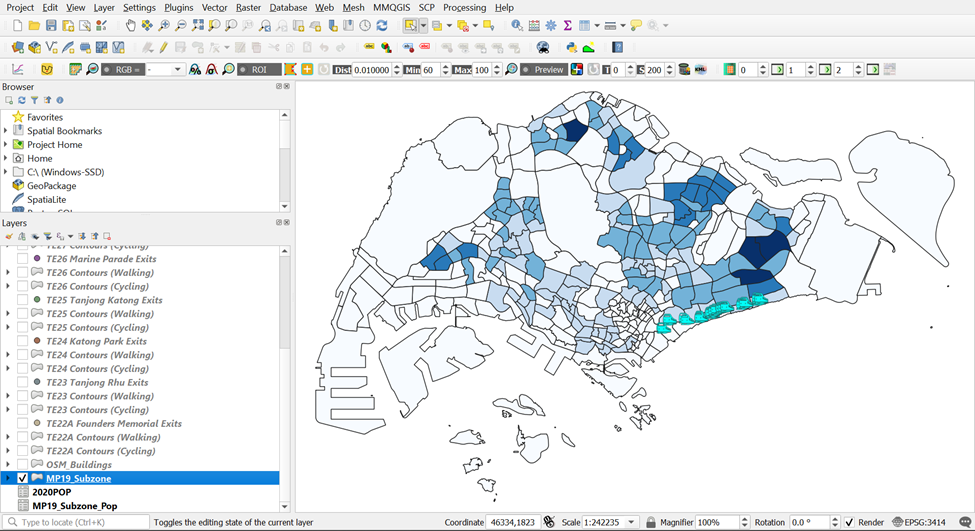
Task: Open the Vector menu
Action: click(214, 7)
